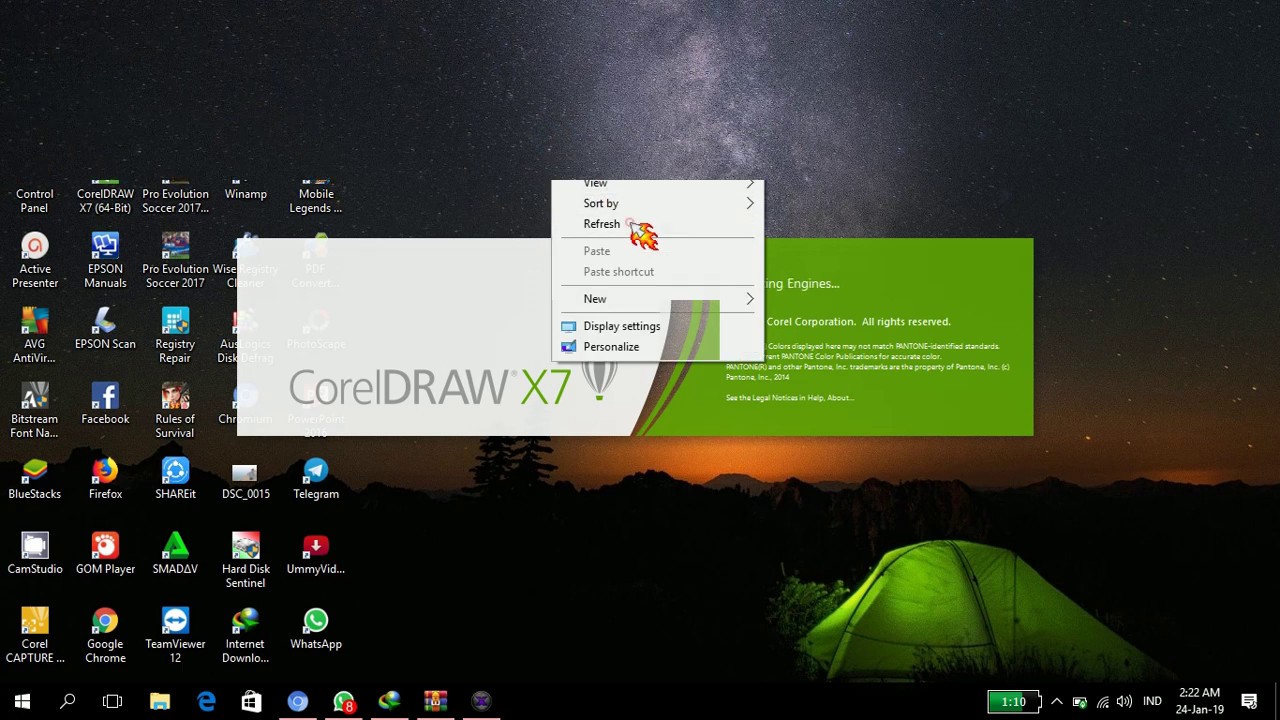Open Internet Download Manager desktop shortcut
This screenshot has height=720, width=1280.
tap(245, 636)
